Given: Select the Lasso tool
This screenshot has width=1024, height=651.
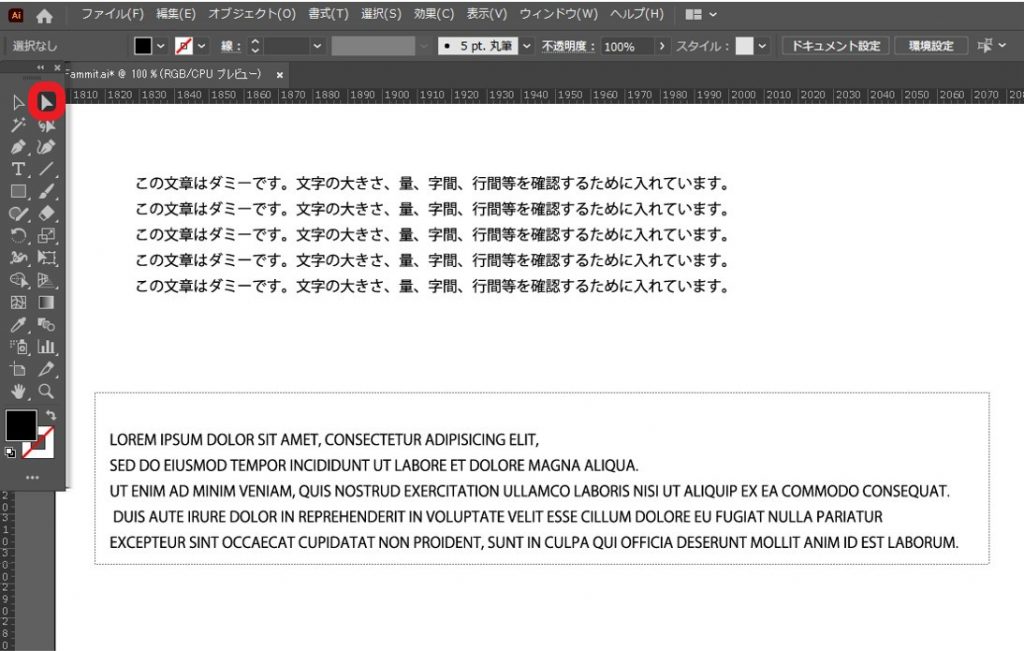Looking at the screenshot, I should point(46,125).
